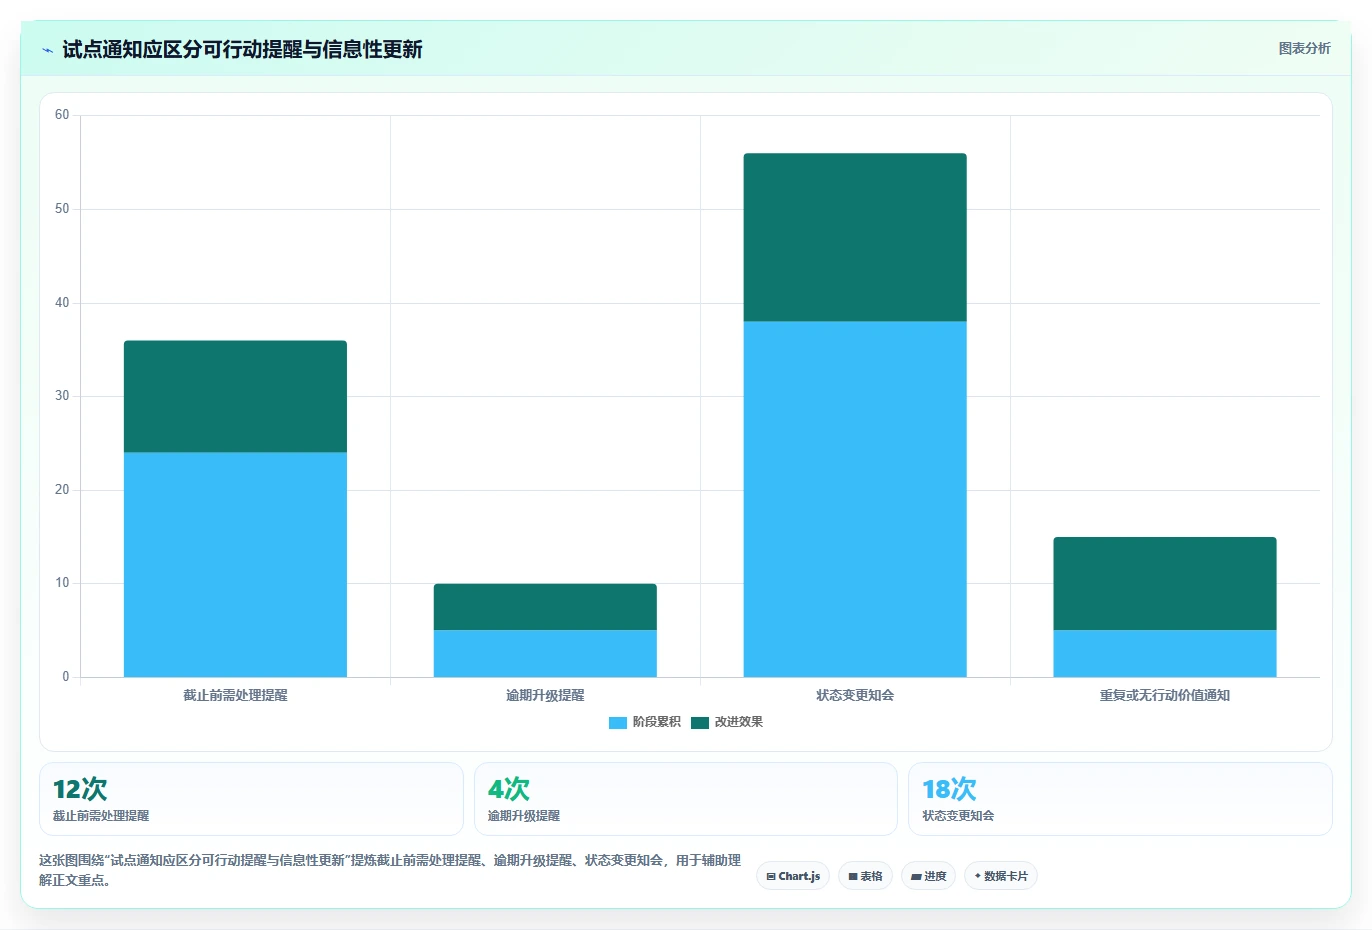This screenshot has height=930, width=1372.
Task: Select the Chart.js tag chip
Action: (793, 876)
